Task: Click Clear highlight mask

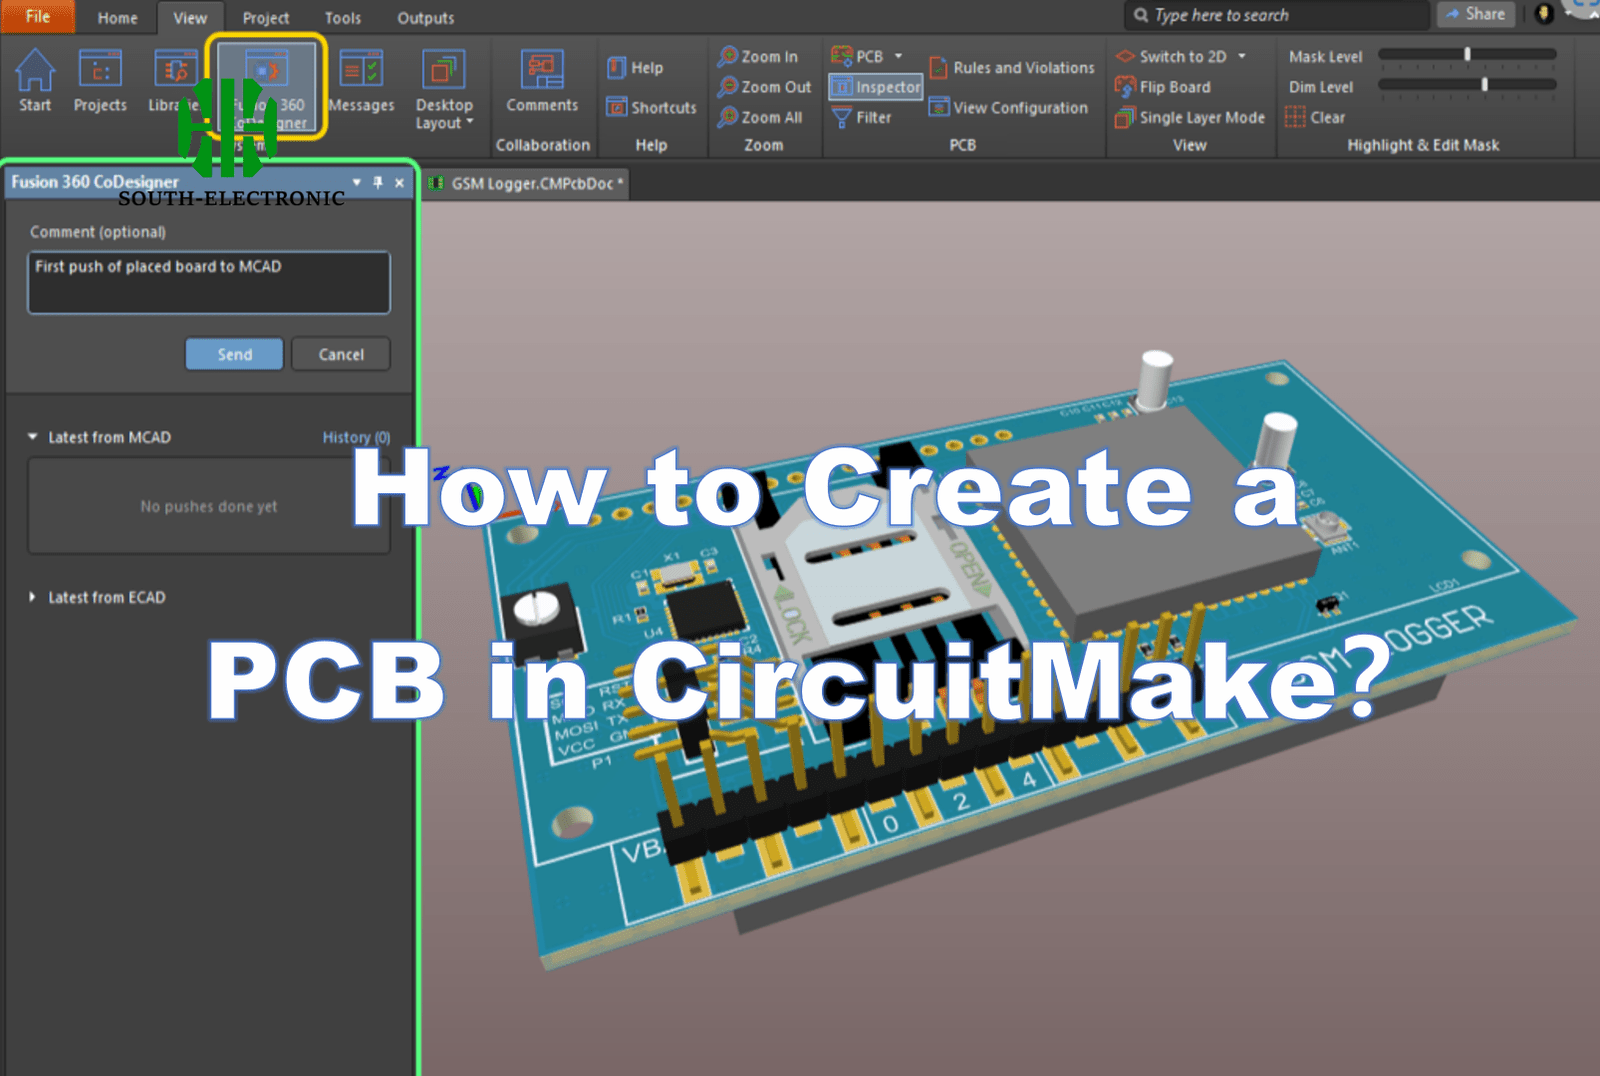Action: [x=1315, y=117]
